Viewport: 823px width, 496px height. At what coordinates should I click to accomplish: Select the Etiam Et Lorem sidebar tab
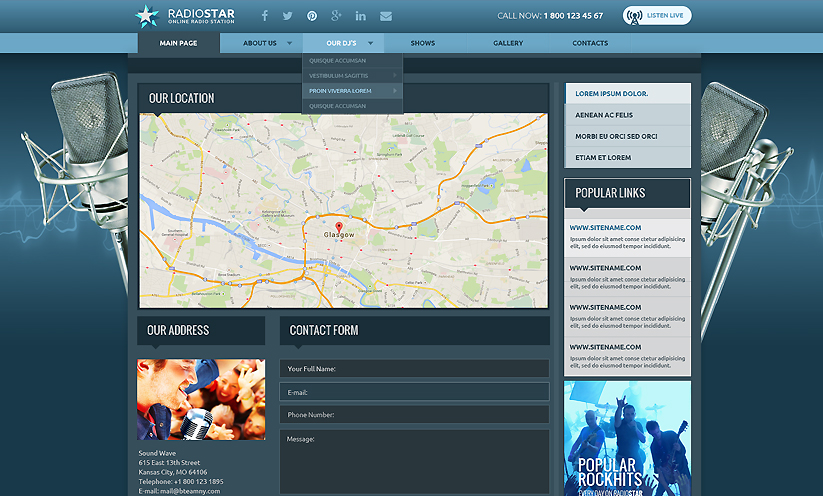pyautogui.click(x=627, y=157)
